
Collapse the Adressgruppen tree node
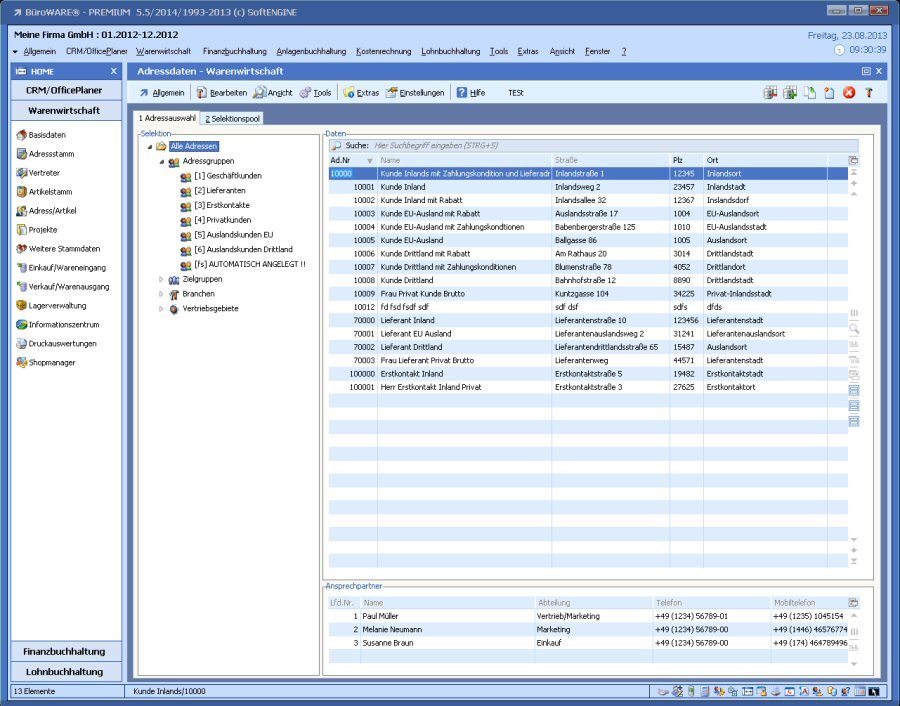click(161, 161)
